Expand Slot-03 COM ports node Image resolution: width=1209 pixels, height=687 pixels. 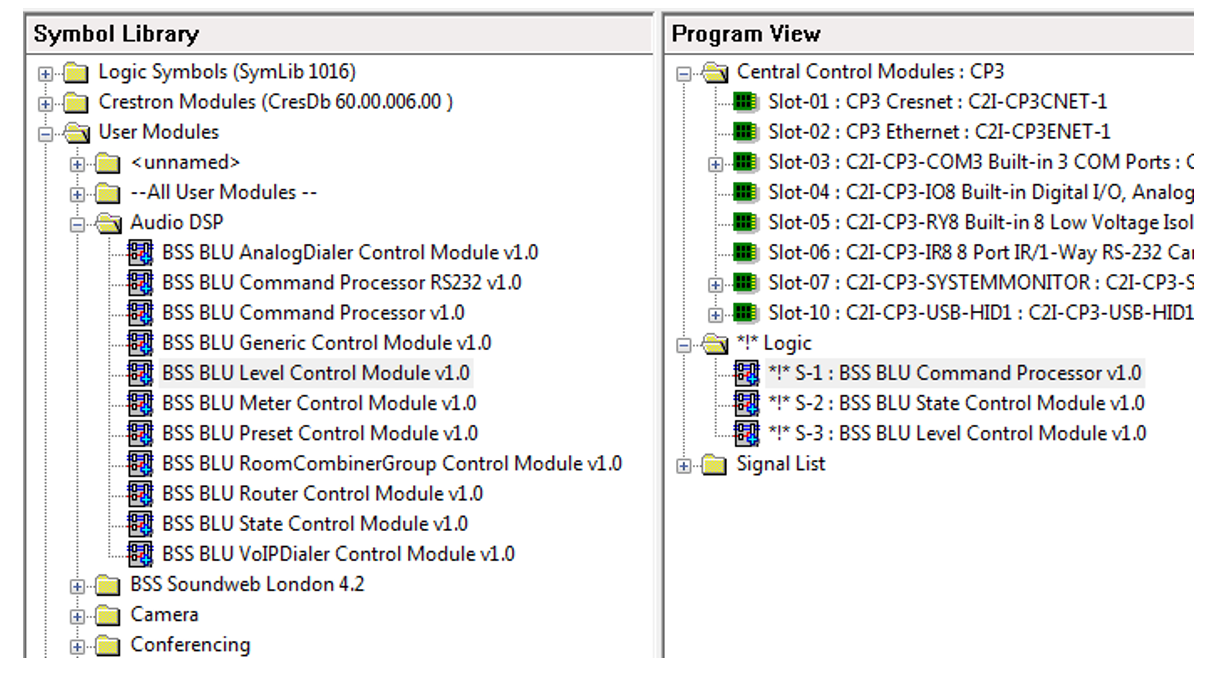coord(715,163)
